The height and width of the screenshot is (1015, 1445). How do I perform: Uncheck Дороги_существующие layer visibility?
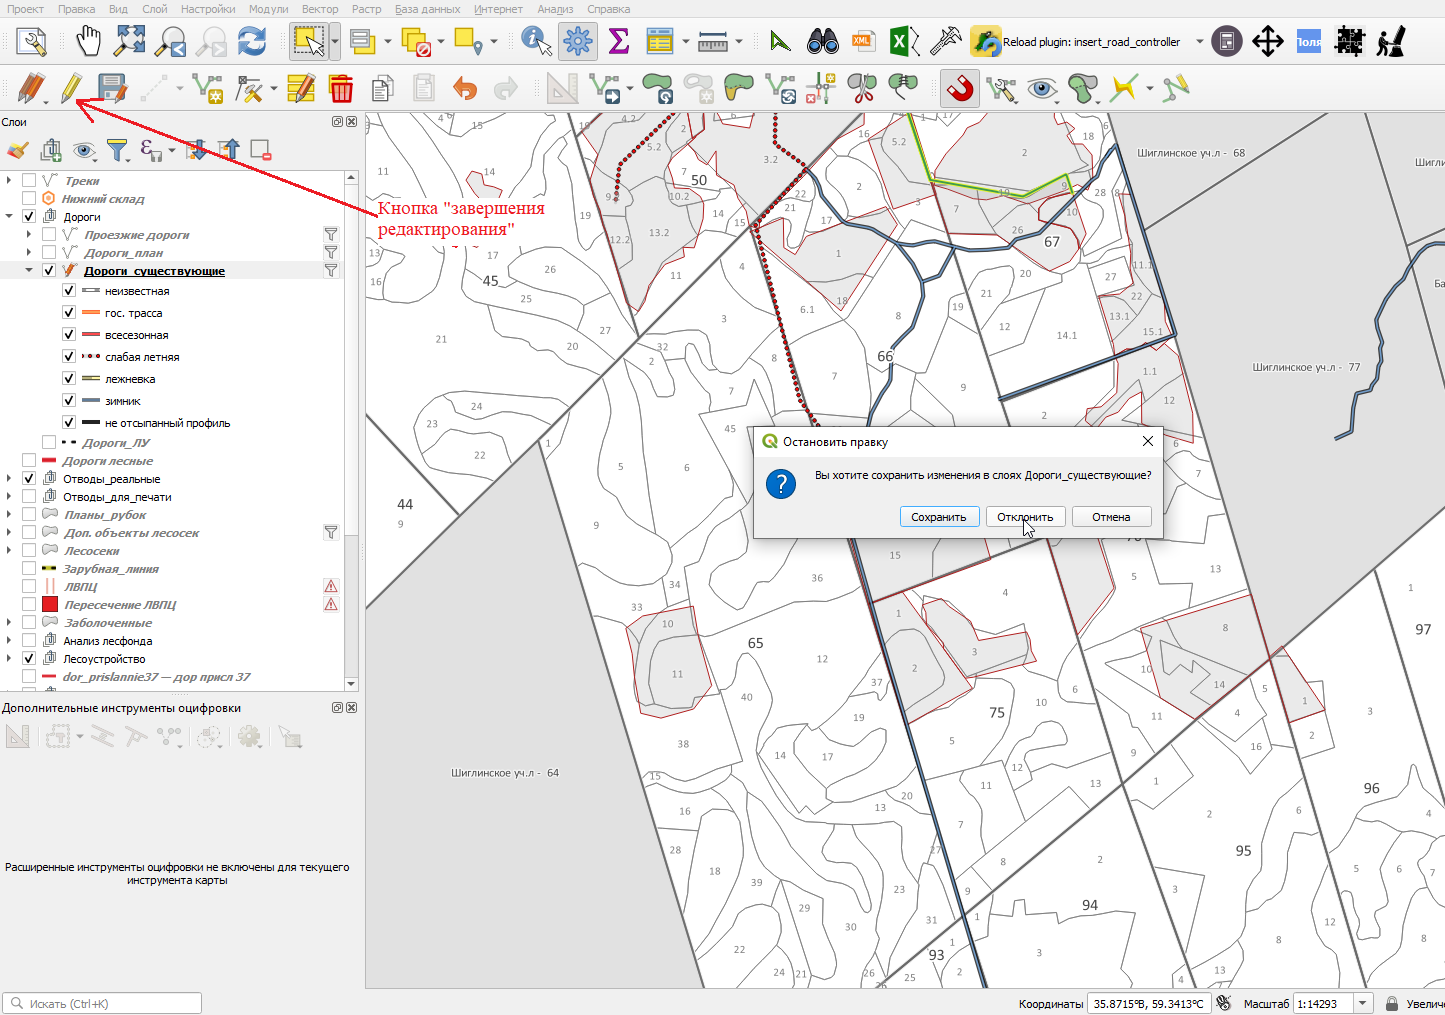click(x=49, y=271)
